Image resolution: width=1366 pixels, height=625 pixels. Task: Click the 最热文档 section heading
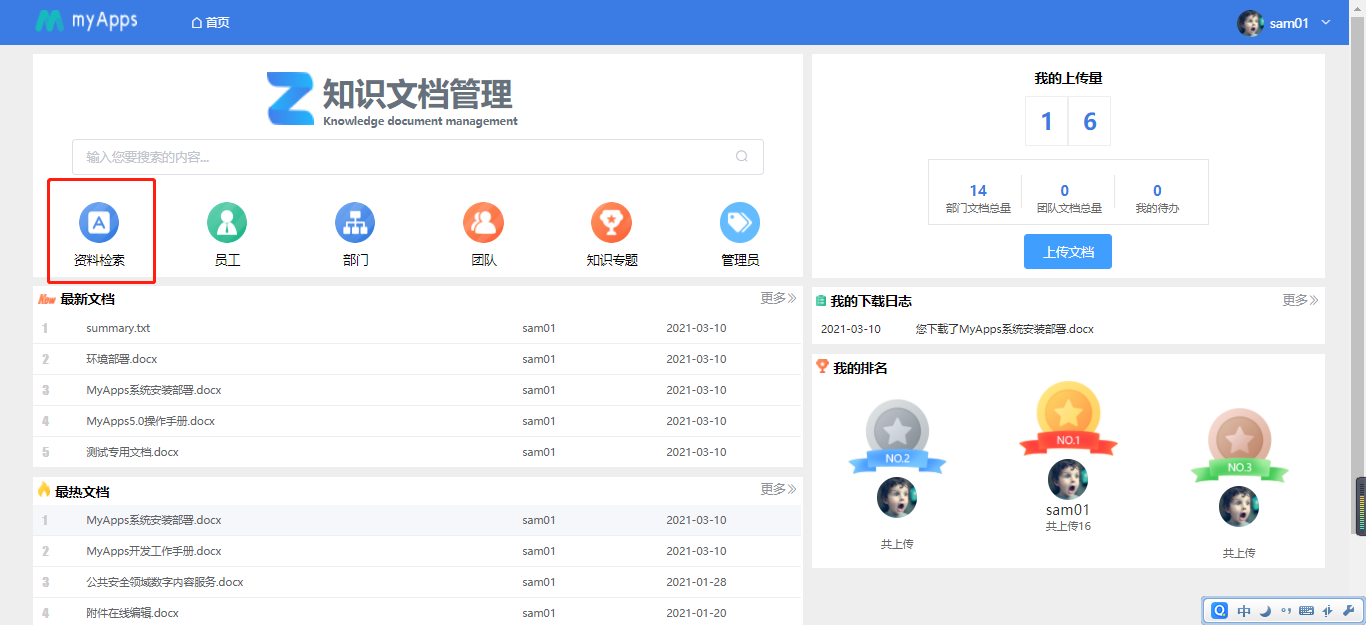(82, 492)
